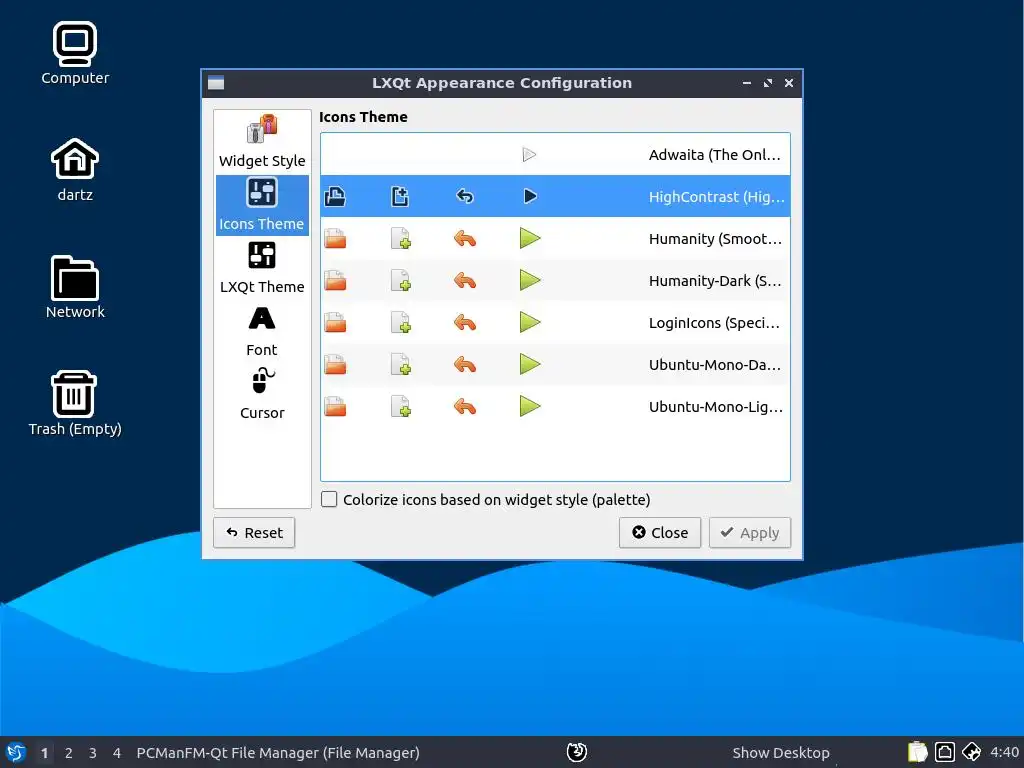Click the green play arrow in LoginIcons row

[530, 322]
